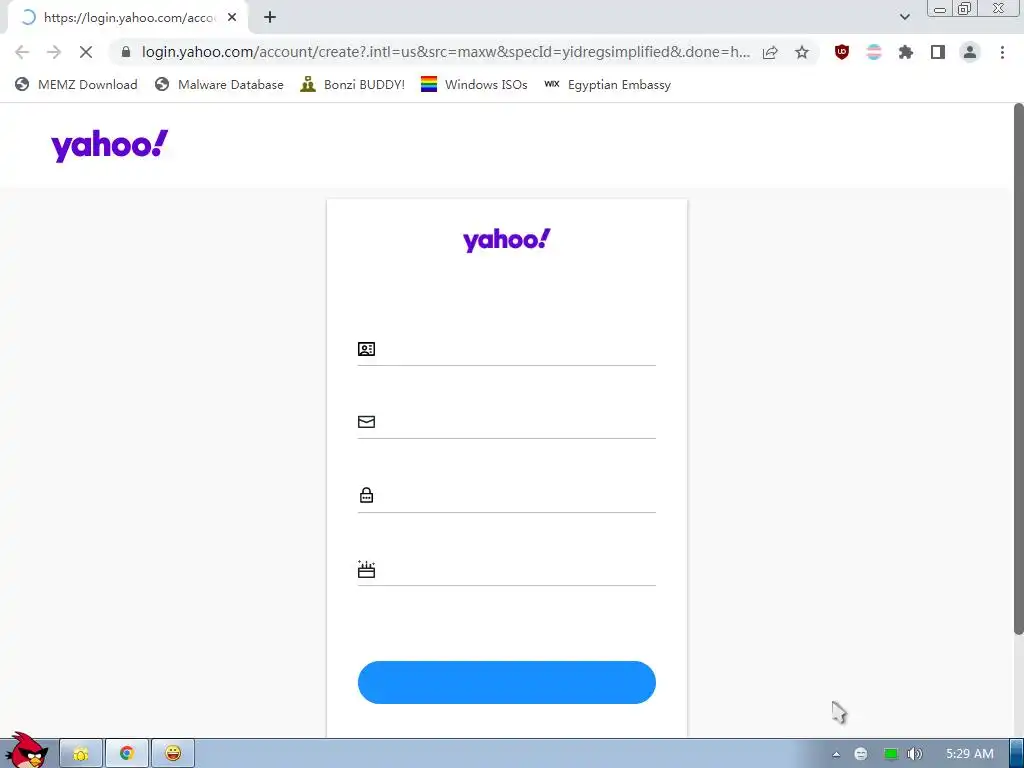Click the Chrome icon in the taskbar

(127, 753)
